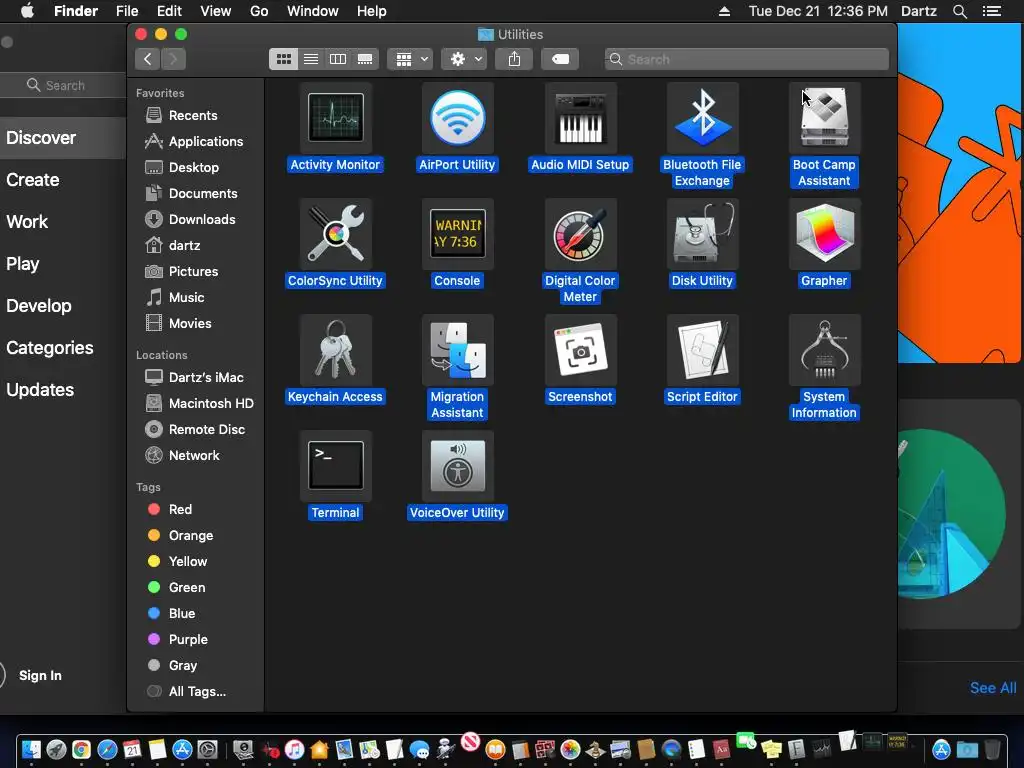Select Music in the sidebar
This screenshot has width=1024, height=768.
(174, 298)
